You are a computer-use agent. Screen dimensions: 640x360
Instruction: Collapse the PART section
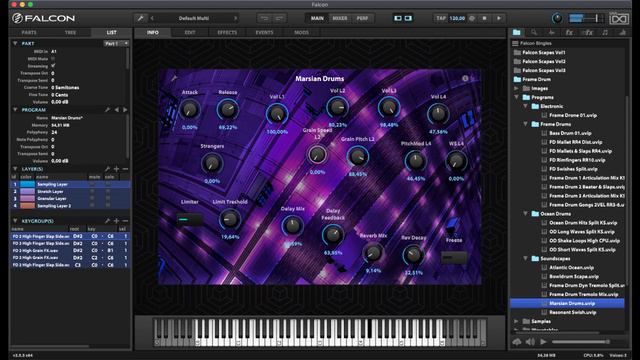15,43
